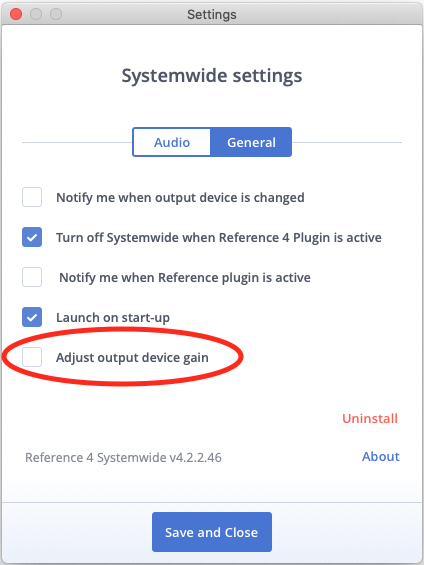Close the Settings window with the red button

[x=16, y=14]
